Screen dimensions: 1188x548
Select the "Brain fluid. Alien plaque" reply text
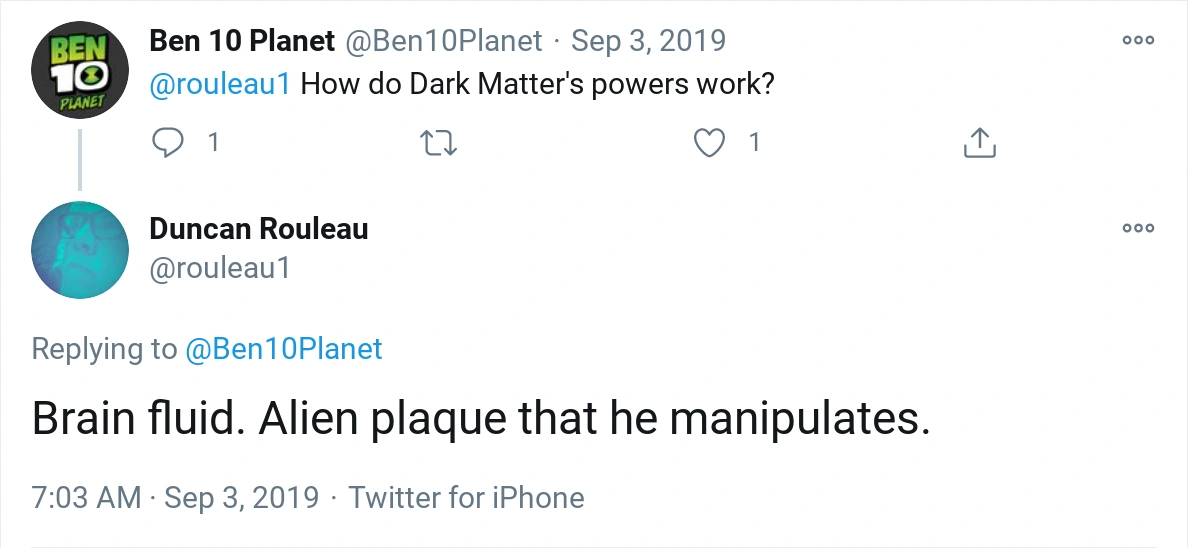pyautogui.click(x=481, y=419)
